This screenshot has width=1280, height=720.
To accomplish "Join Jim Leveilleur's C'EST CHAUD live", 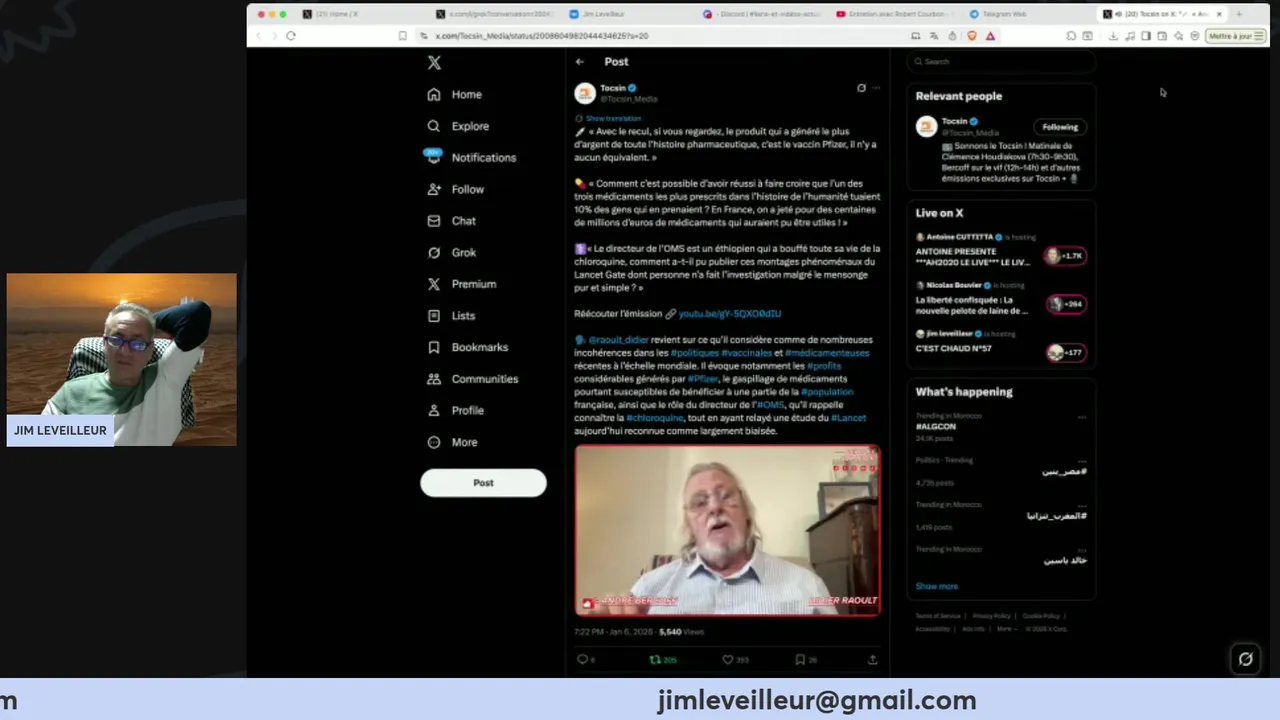I will point(1066,352).
